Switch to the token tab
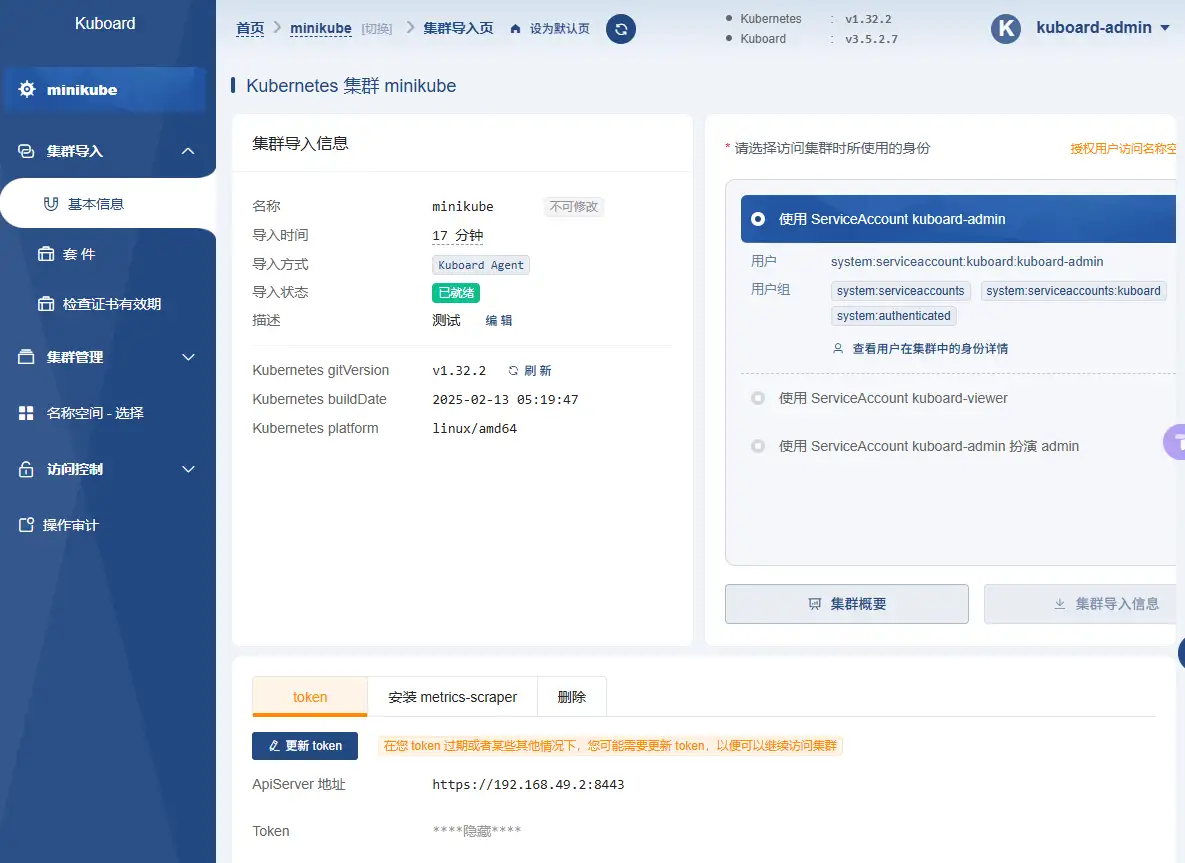 [310, 697]
